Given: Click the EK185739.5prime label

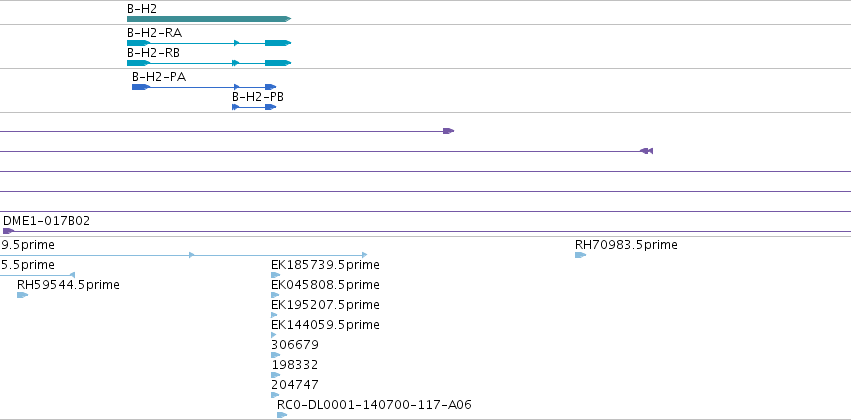Looking at the screenshot, I should click(x=325, y=265).
